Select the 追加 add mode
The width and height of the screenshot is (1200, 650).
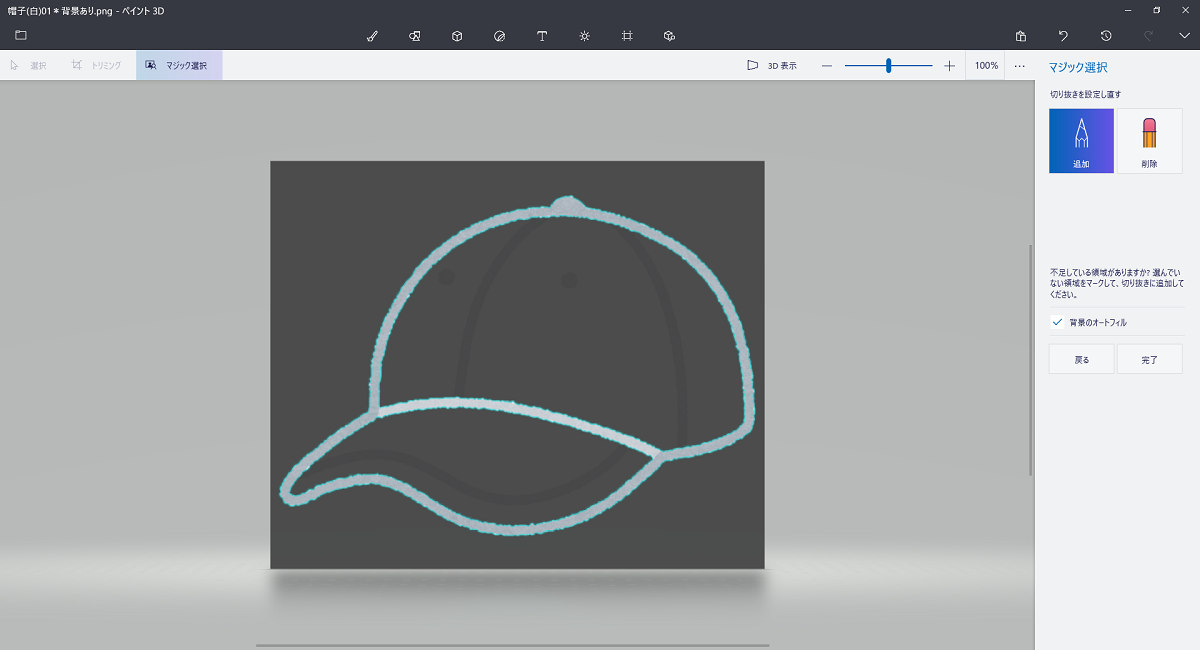click(1081, 141)
